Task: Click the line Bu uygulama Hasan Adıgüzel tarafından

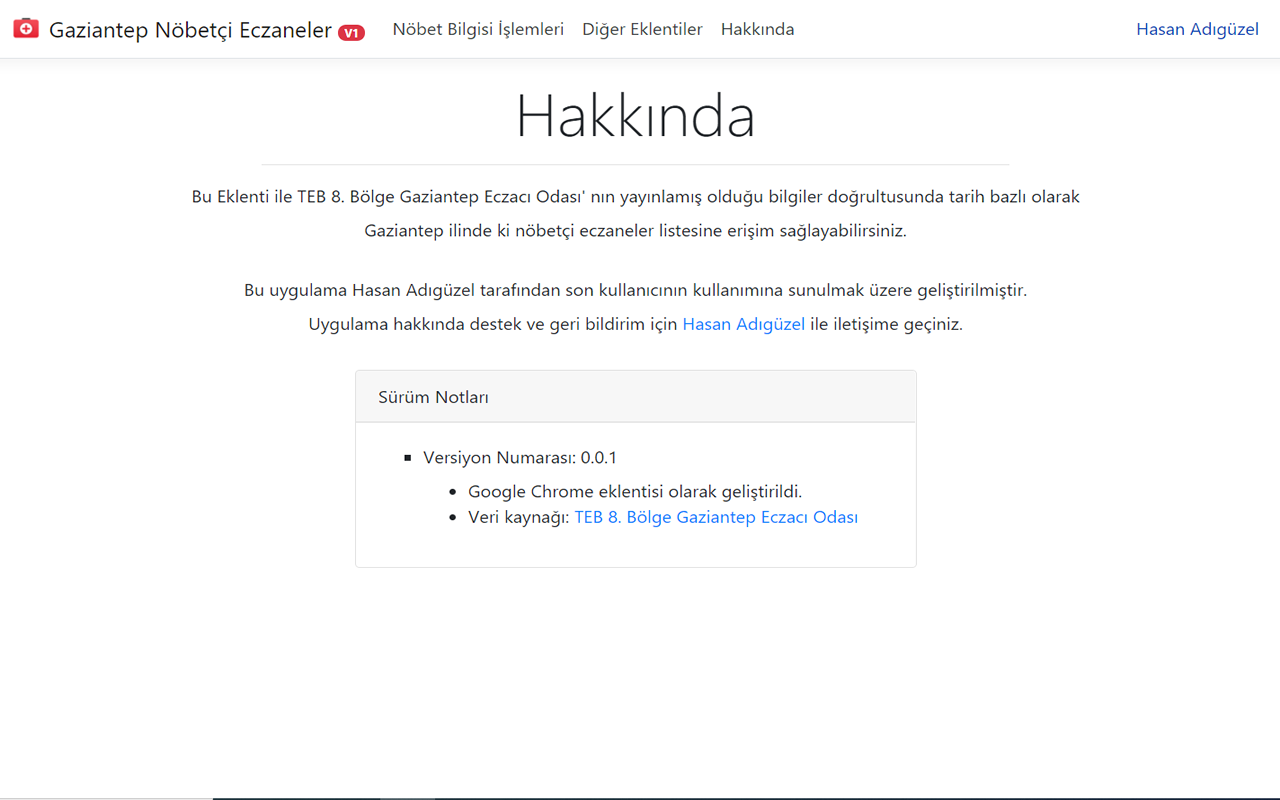Action: coord(636,291)
